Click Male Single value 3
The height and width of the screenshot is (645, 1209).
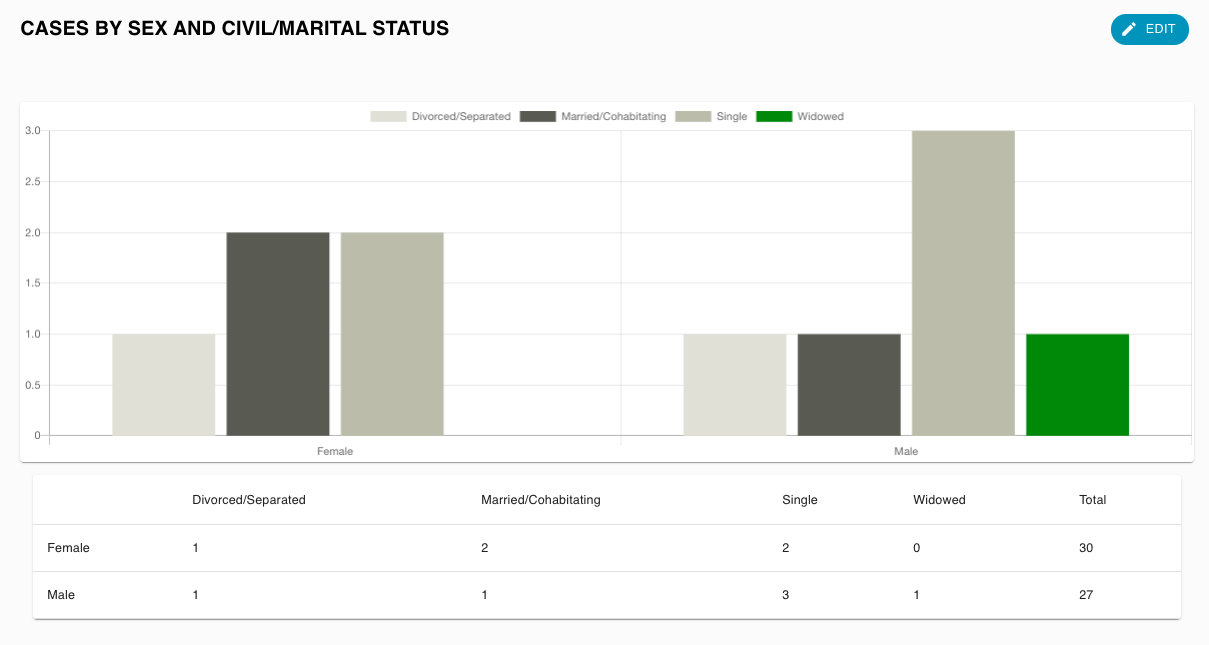(x=786, y=595)
